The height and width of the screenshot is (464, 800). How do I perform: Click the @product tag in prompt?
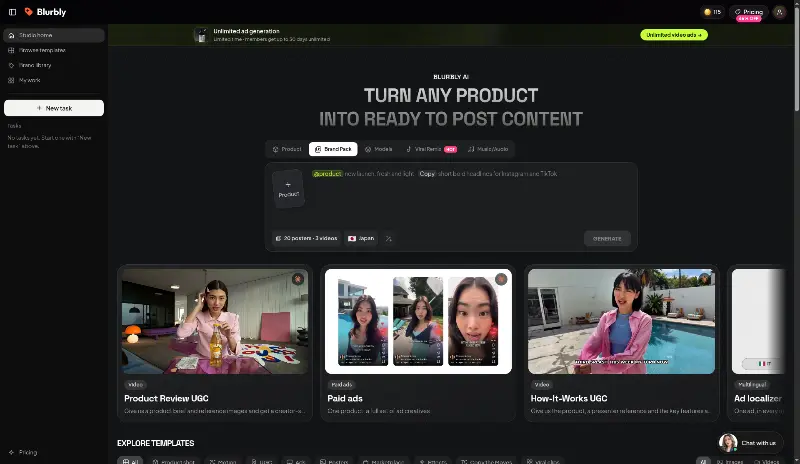(327, 174)
